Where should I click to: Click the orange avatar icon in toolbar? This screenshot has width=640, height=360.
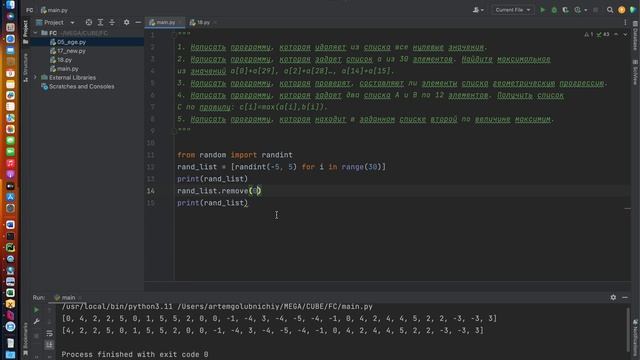pyautogui.click(x=621, y=10)
